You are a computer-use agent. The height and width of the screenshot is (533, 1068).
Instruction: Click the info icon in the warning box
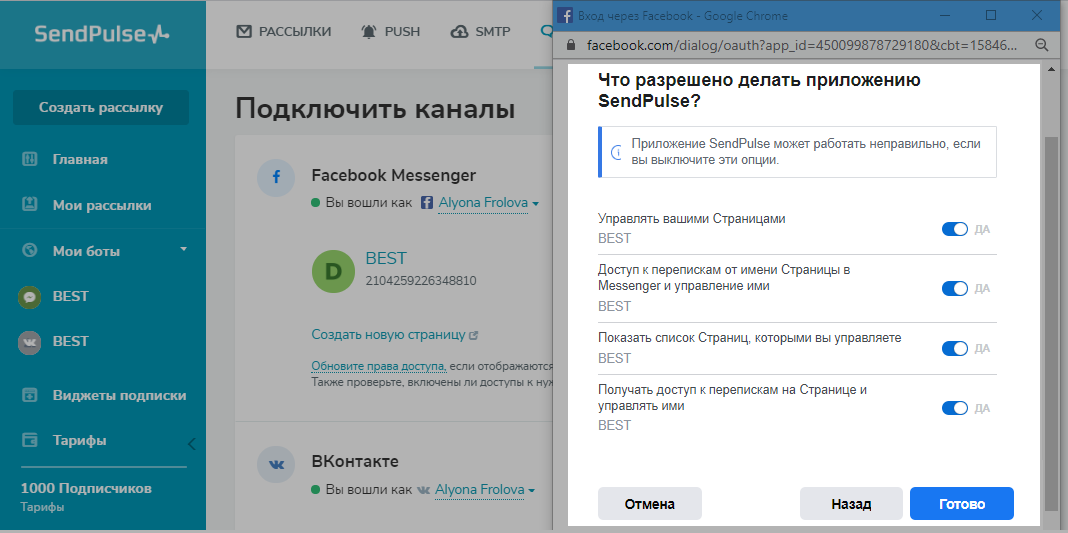click(616, 152)
